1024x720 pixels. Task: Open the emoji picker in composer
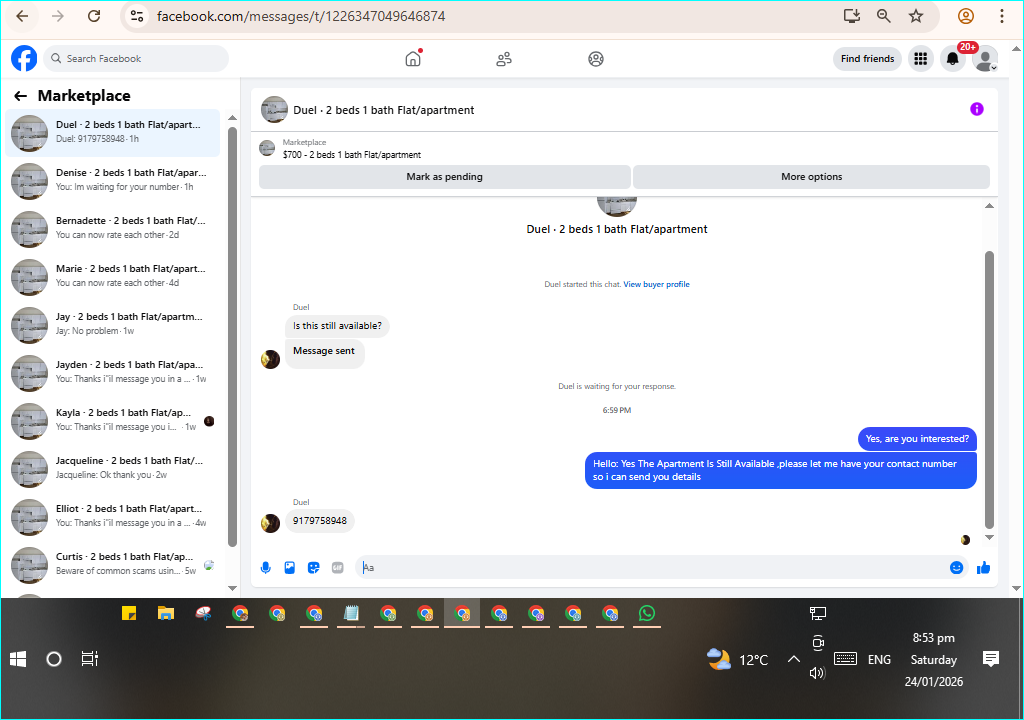(x=956, y=568)
